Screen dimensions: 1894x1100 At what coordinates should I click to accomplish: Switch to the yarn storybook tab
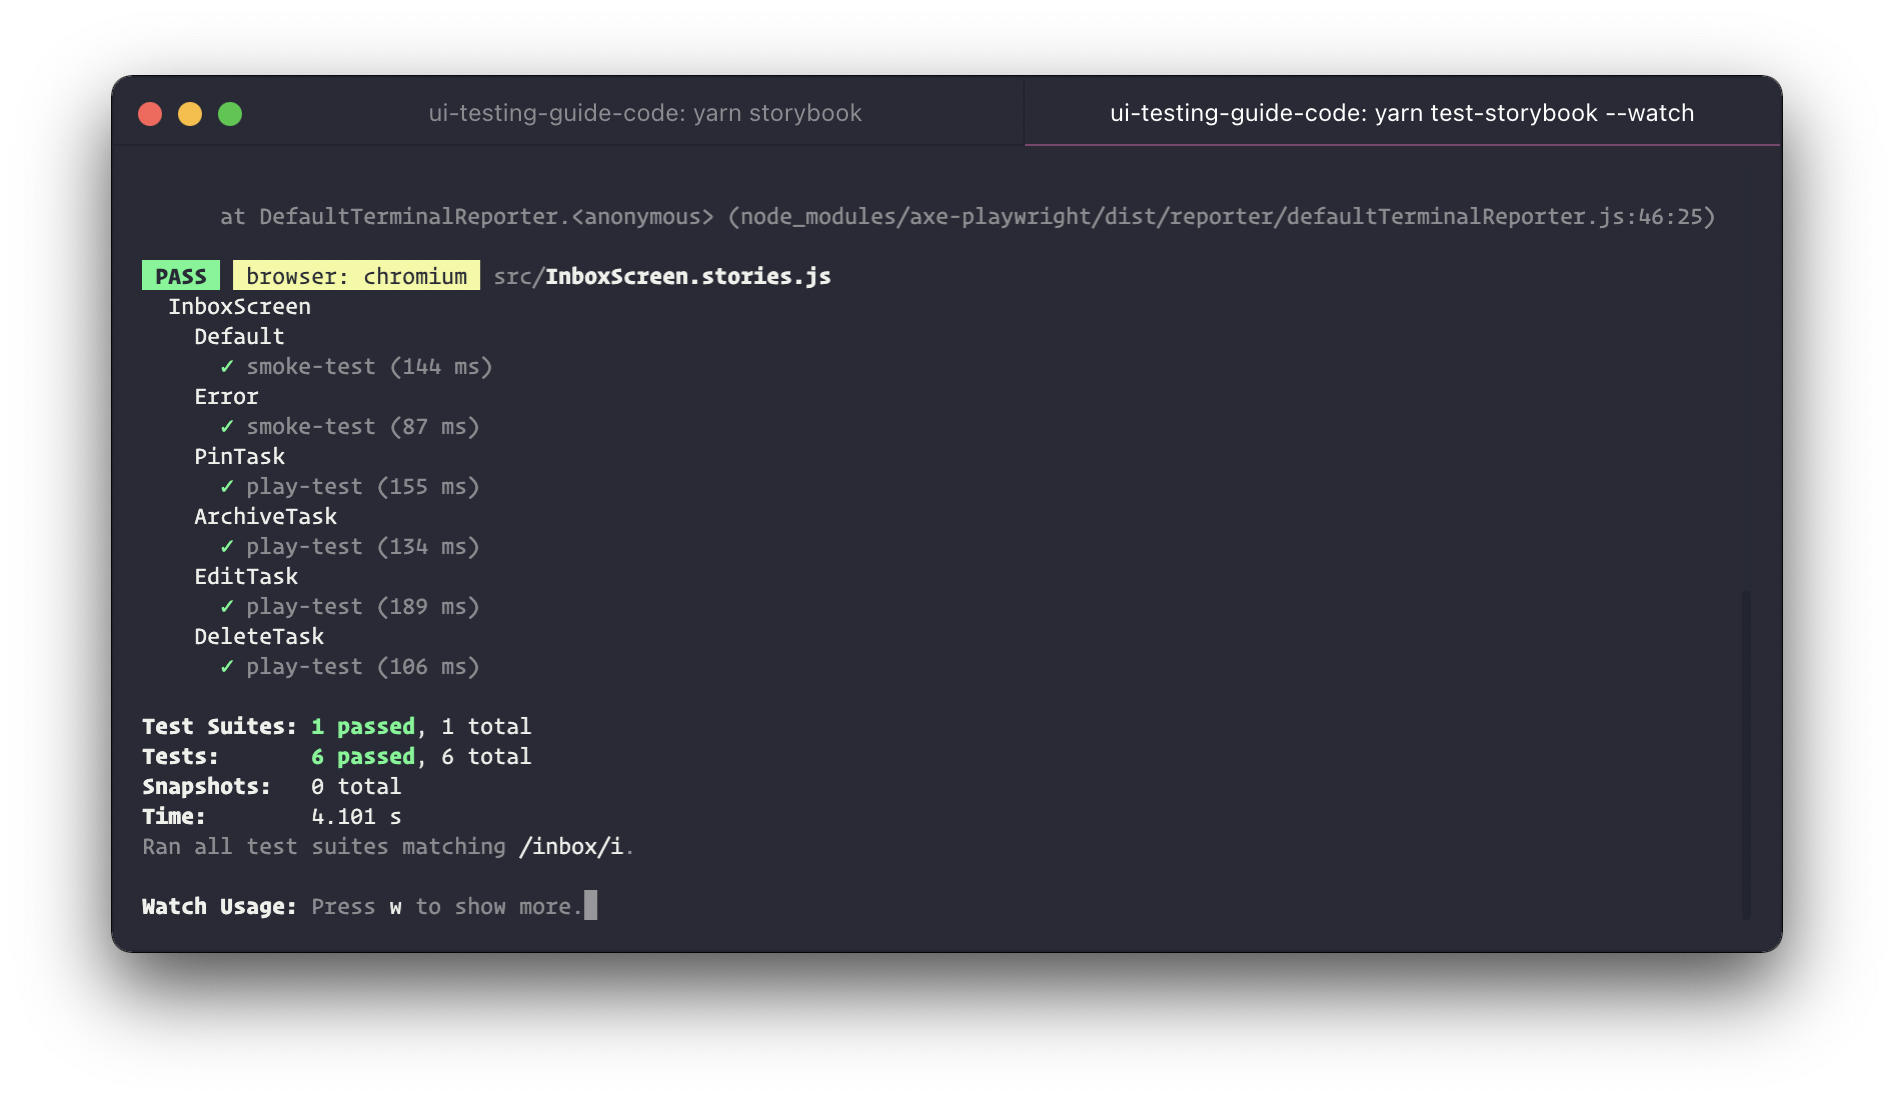(x=645, y=113)
